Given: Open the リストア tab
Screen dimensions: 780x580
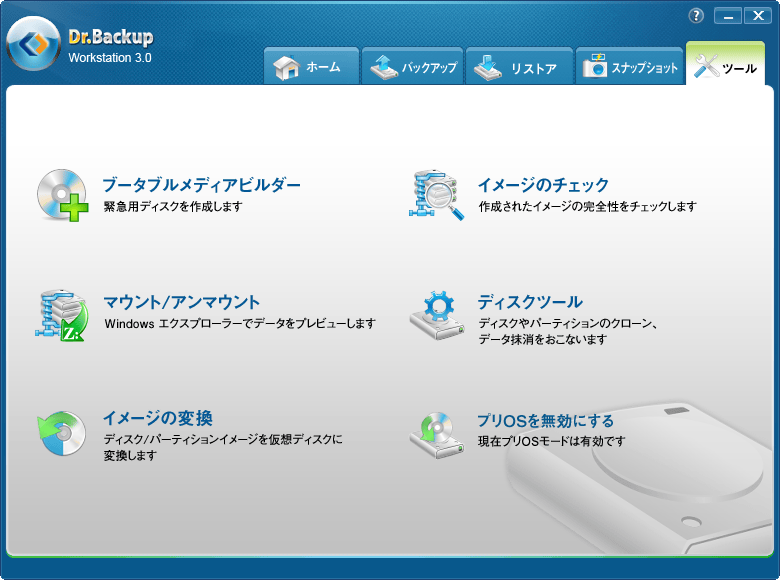Looking at the screenshot, I should point(519,66).
